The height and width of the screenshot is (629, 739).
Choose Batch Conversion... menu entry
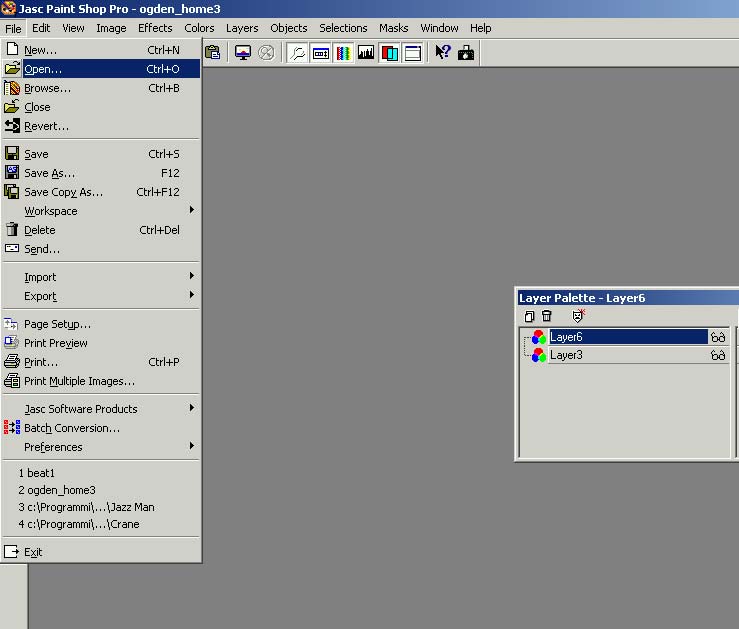101,428
